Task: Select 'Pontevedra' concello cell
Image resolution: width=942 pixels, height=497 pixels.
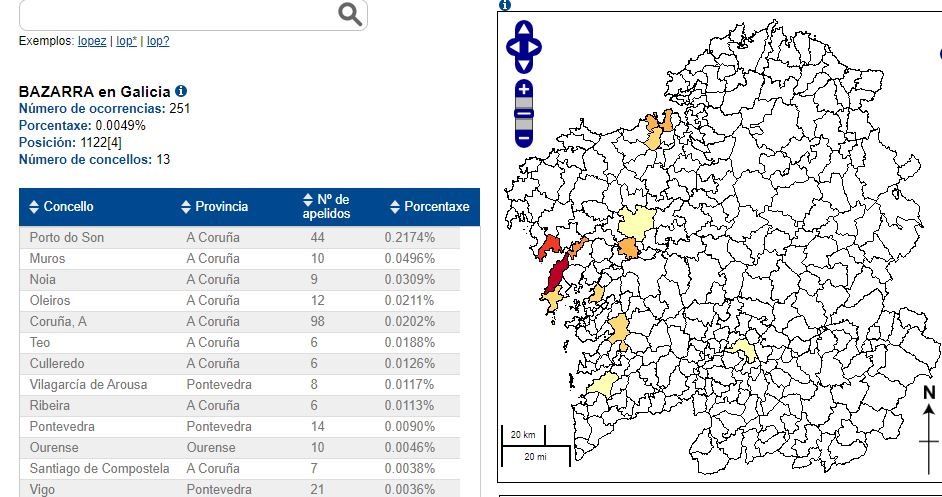Action: tap(62, 427)
